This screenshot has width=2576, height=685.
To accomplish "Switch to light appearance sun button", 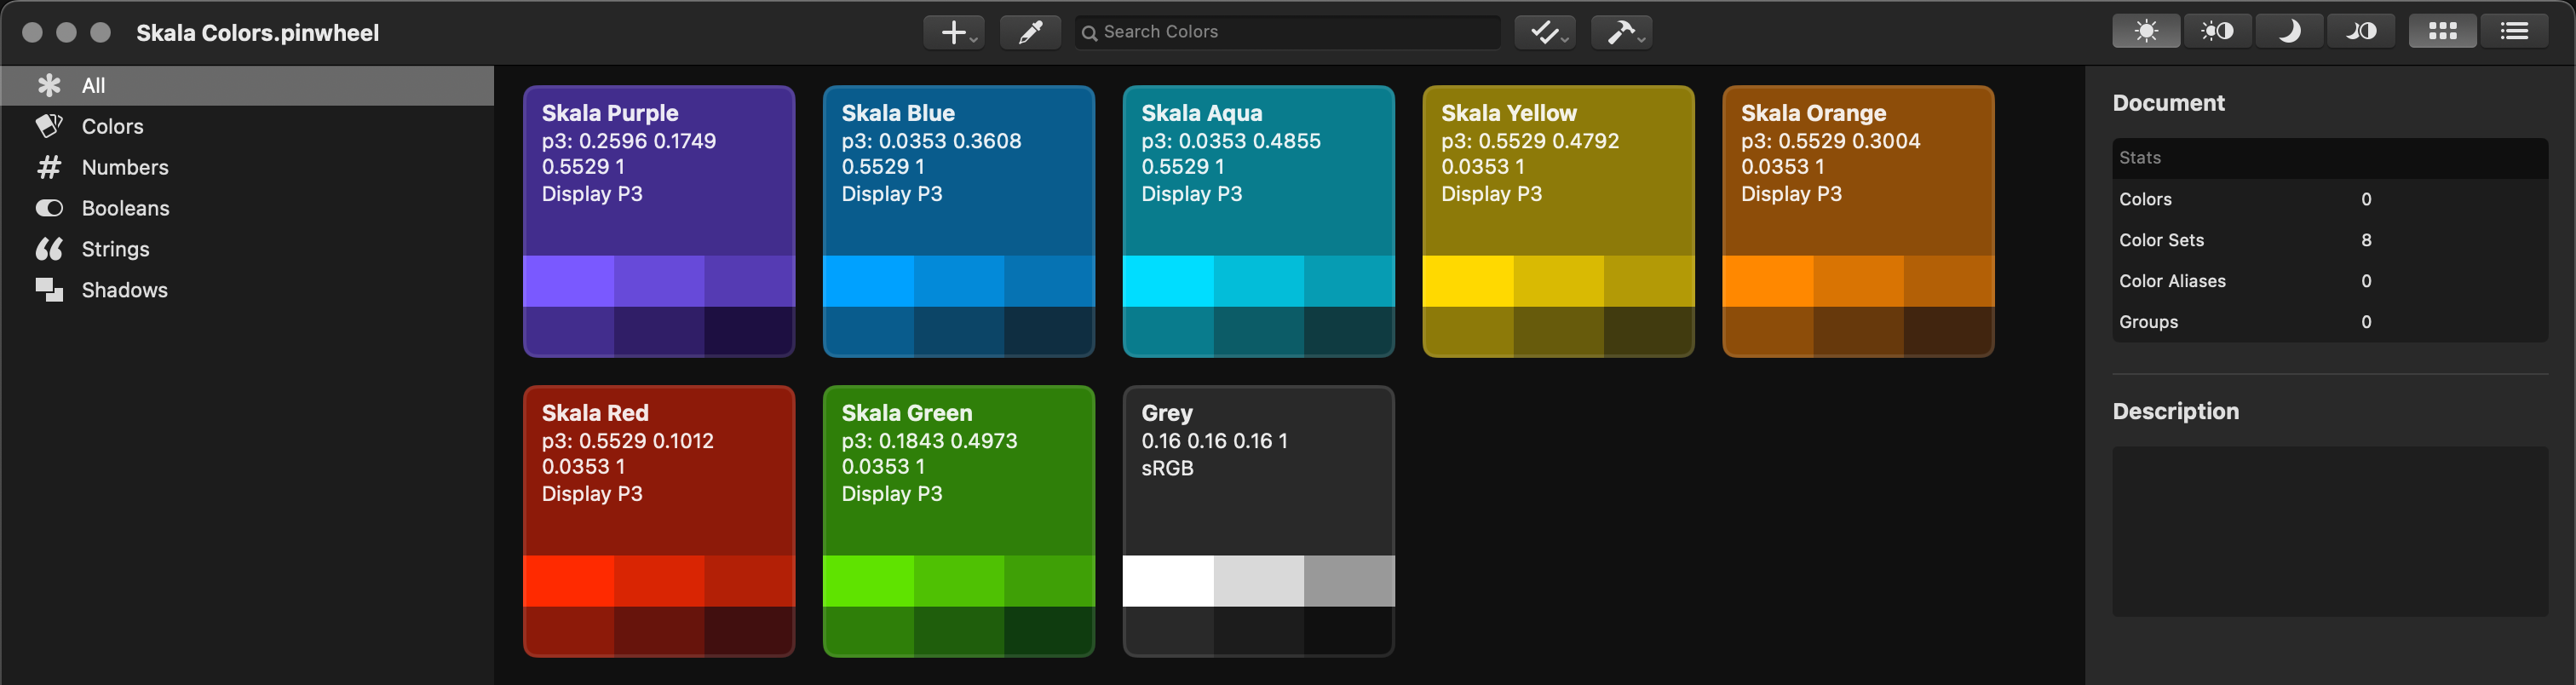I will [x=2146, y=32].
